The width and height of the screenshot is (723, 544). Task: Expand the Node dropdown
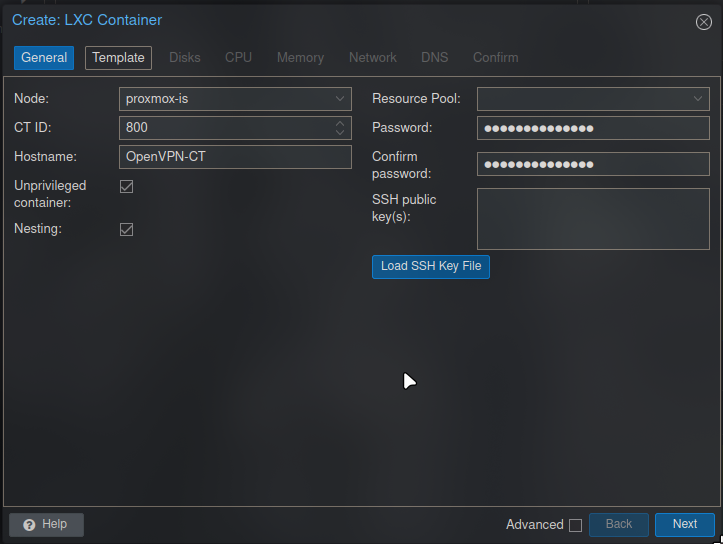pos(340,99)
